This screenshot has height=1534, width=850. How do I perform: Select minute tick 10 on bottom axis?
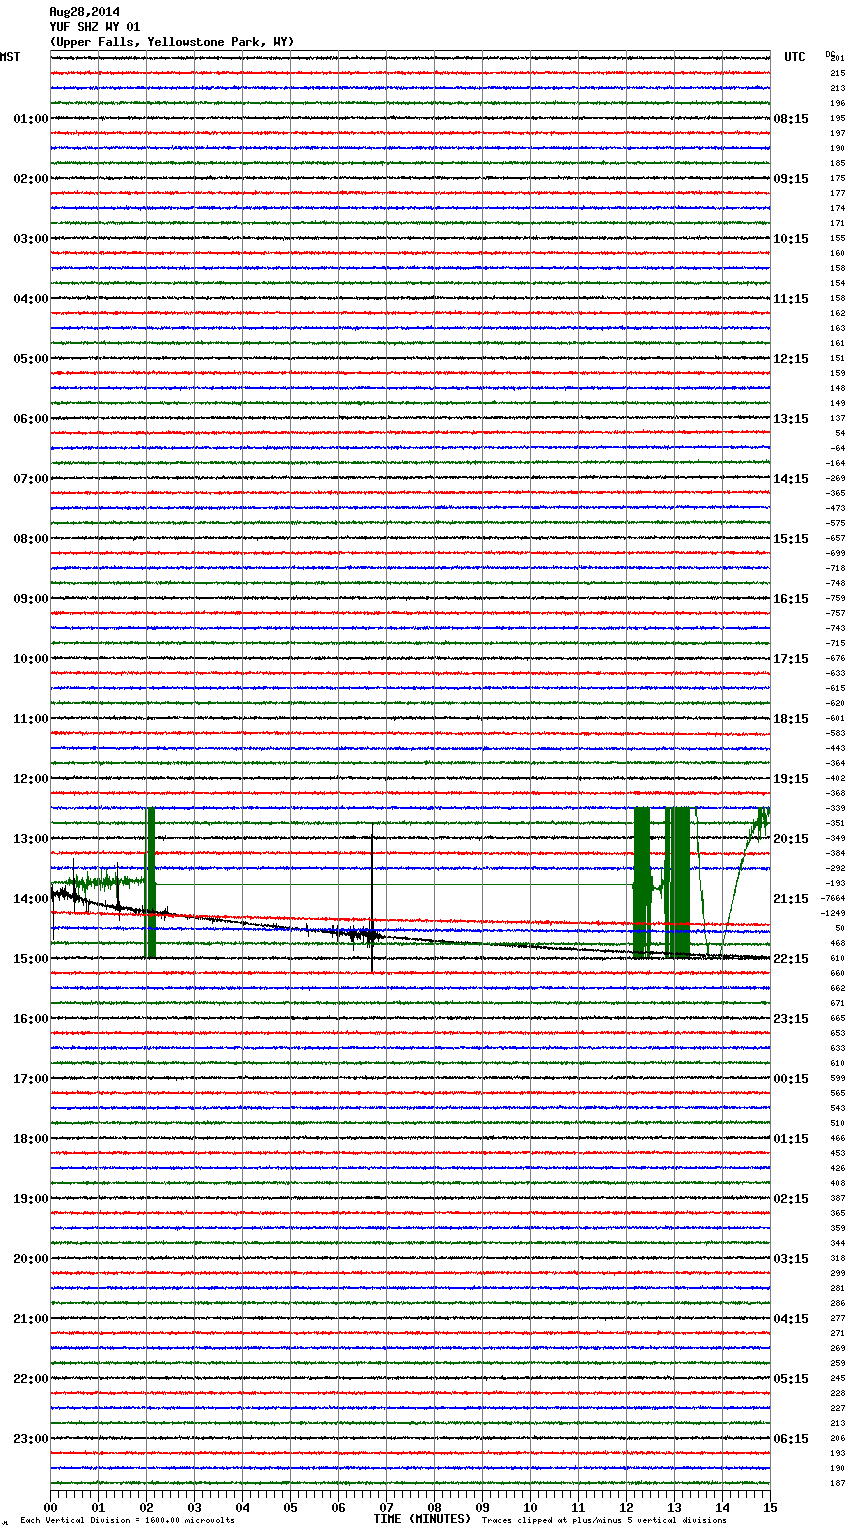point(530,1507)
